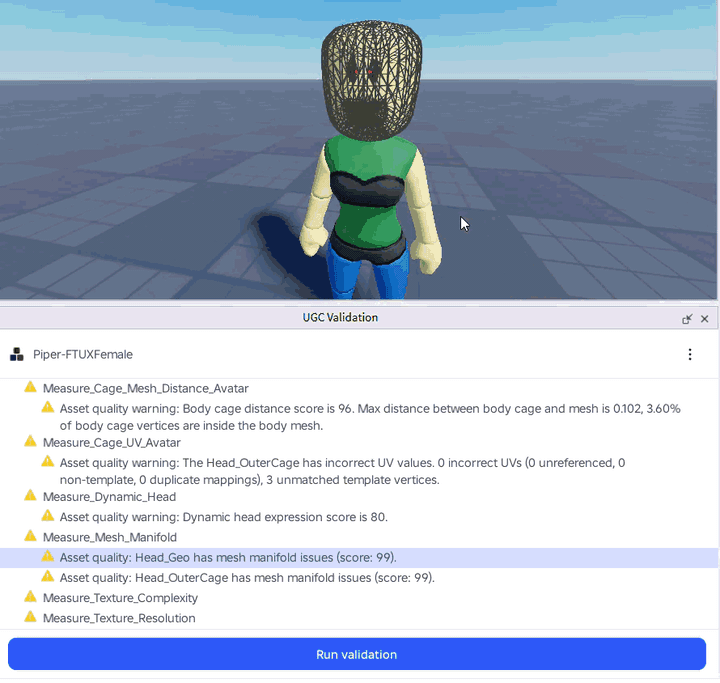Screen dimensions: 720x683
Task: Select the Measure_Dynamic_Head row
Action: 359,497
